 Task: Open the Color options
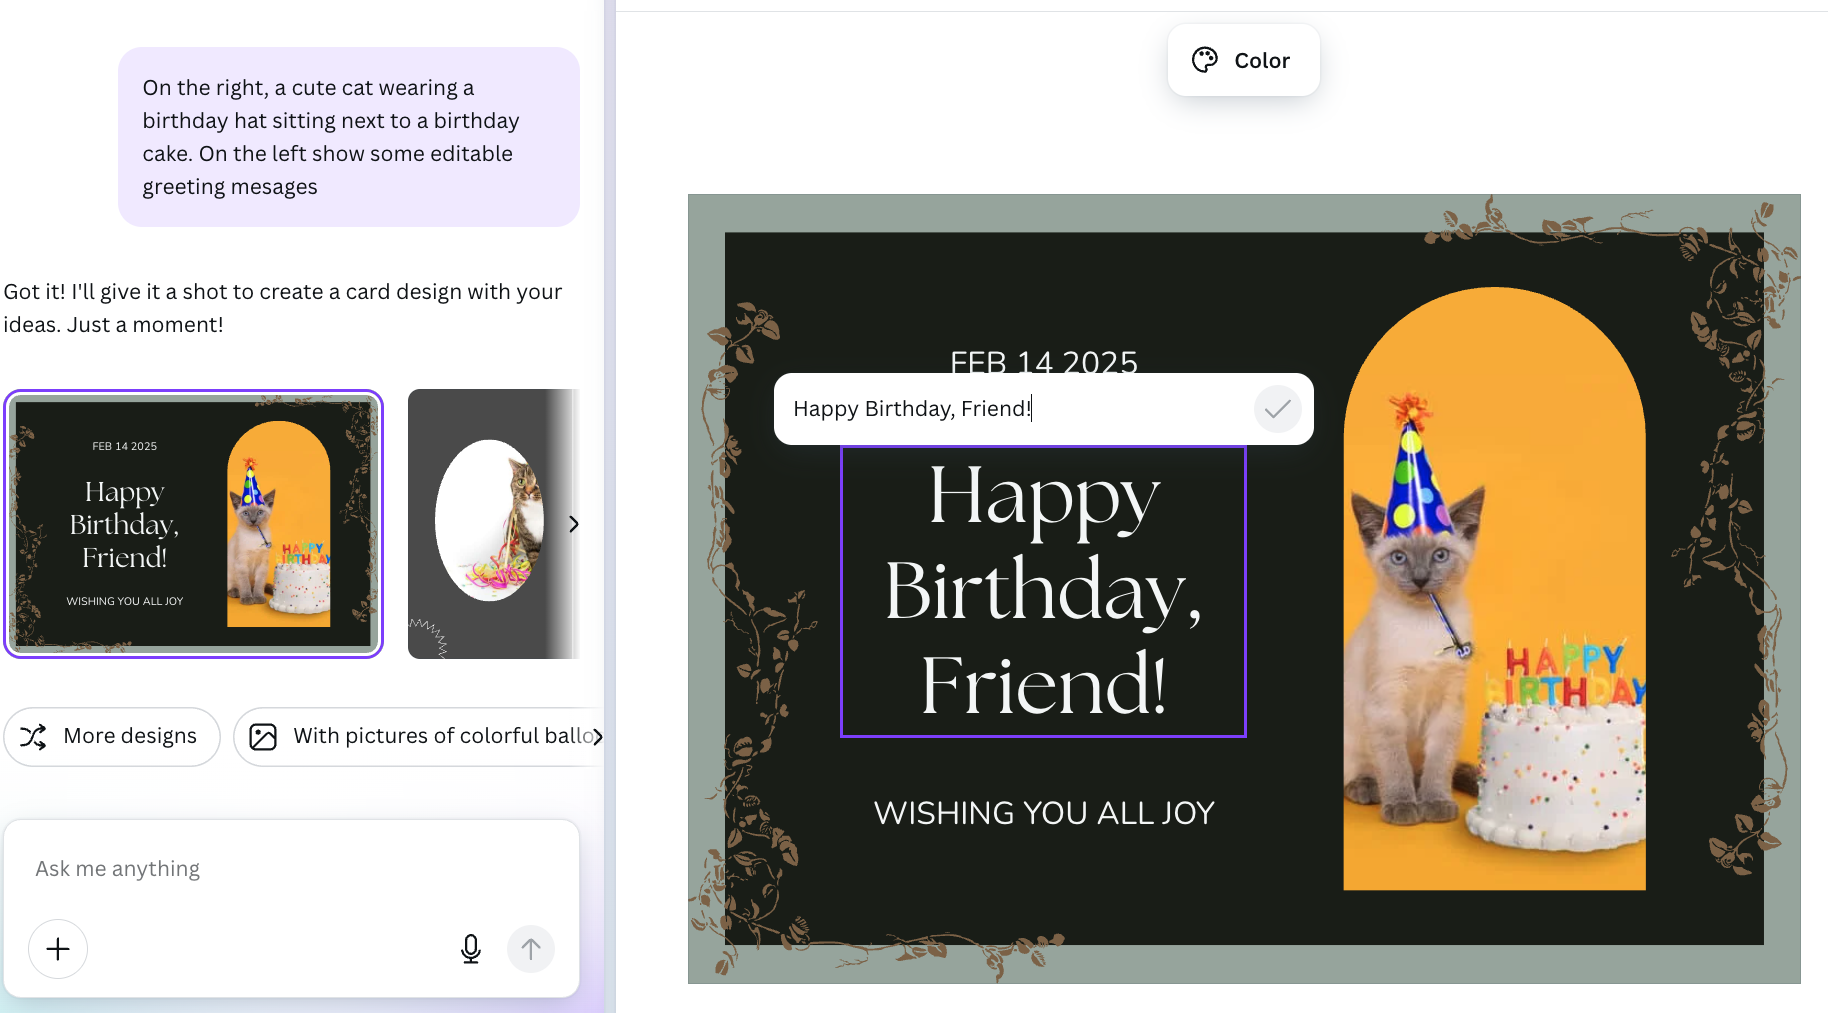tap(1243, 60)
